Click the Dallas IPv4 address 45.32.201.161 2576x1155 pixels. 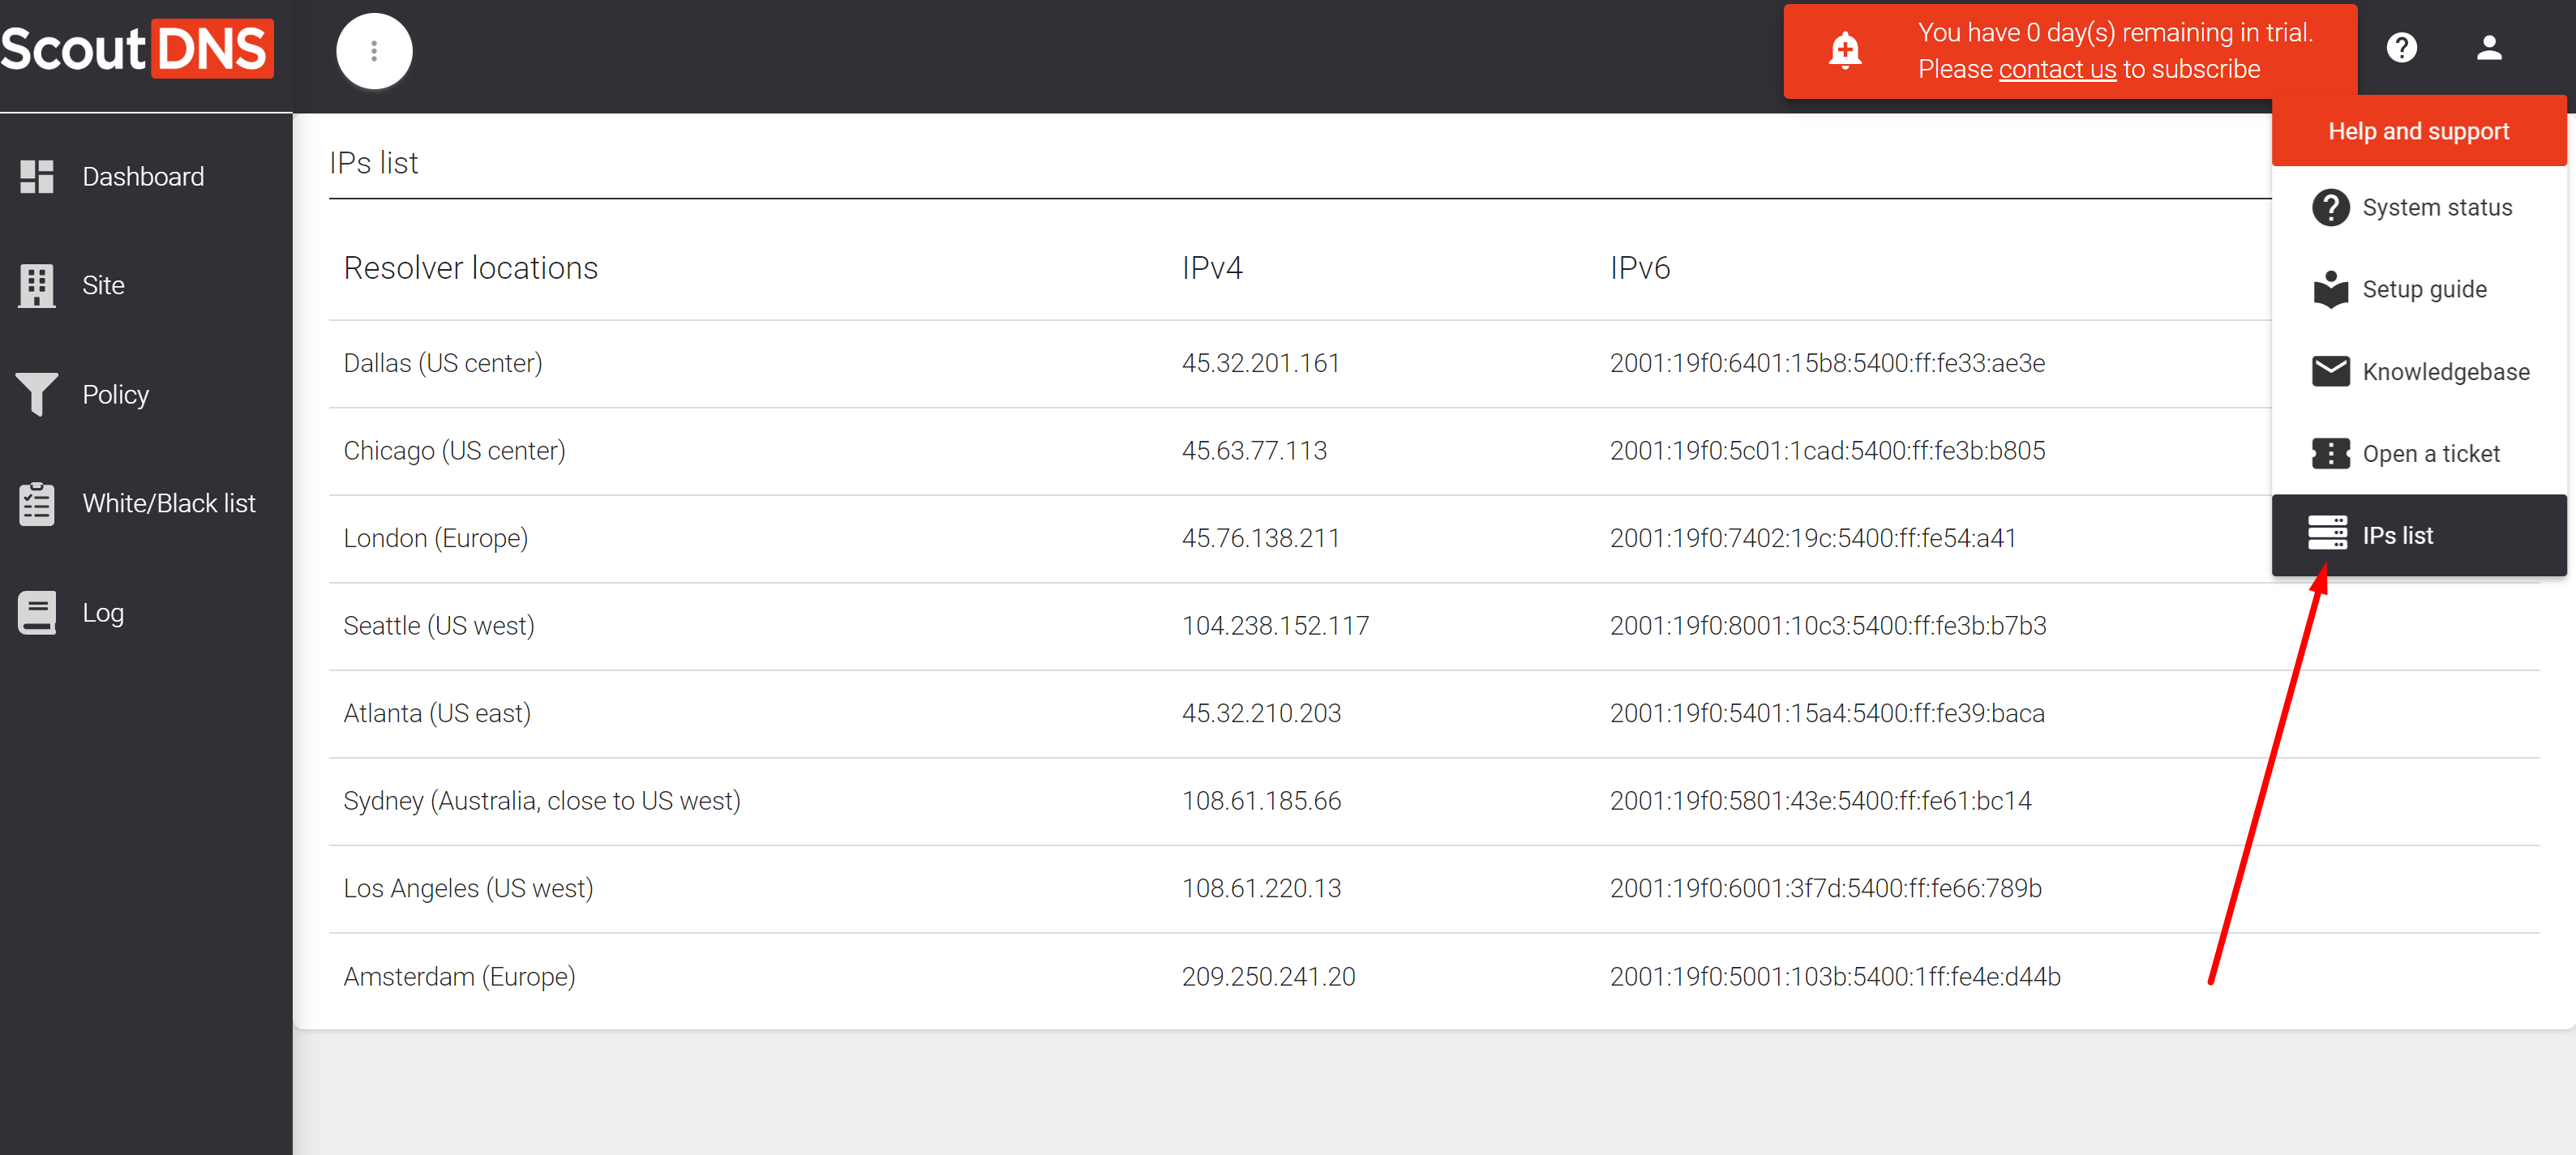[1260, 363]
